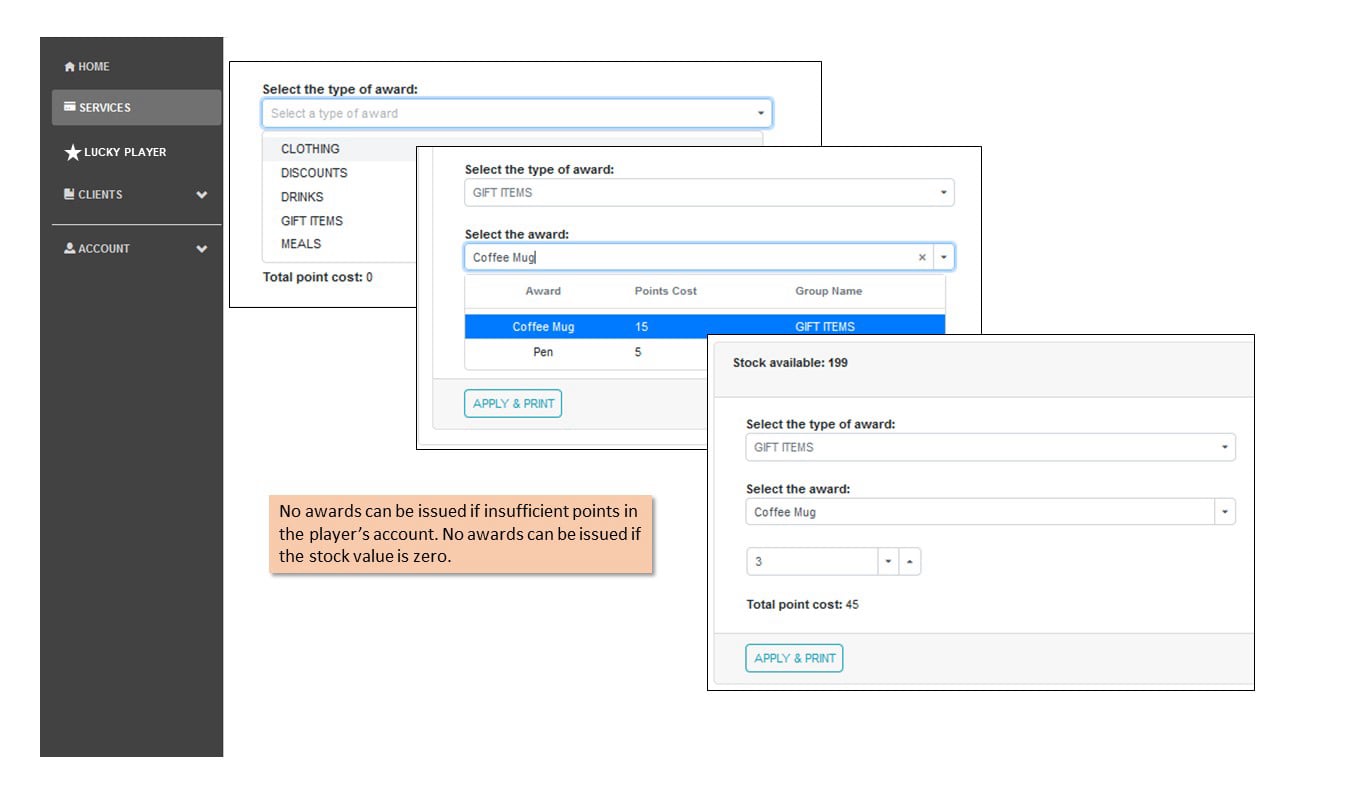Open GIFT ITEMS type dropdown in middle panel
This screenshot has width=1361, height=794.
point(709,192)
